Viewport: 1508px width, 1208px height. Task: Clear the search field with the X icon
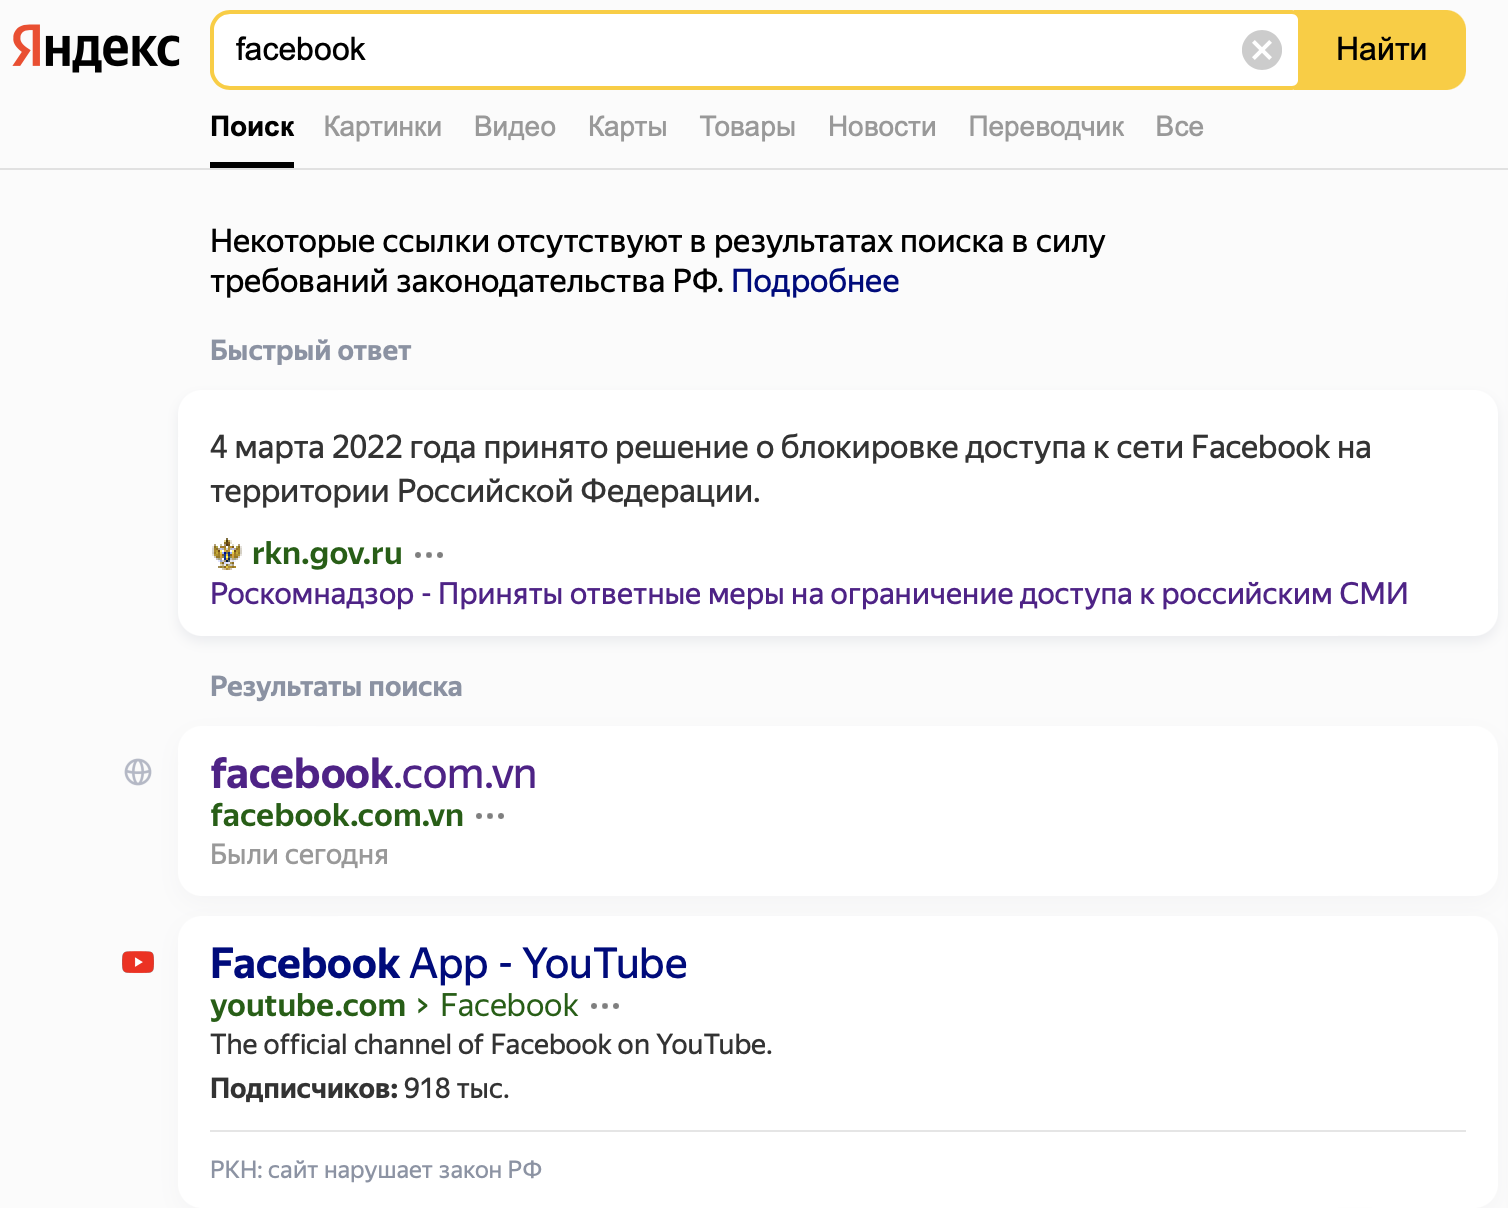click(1262, 49)
